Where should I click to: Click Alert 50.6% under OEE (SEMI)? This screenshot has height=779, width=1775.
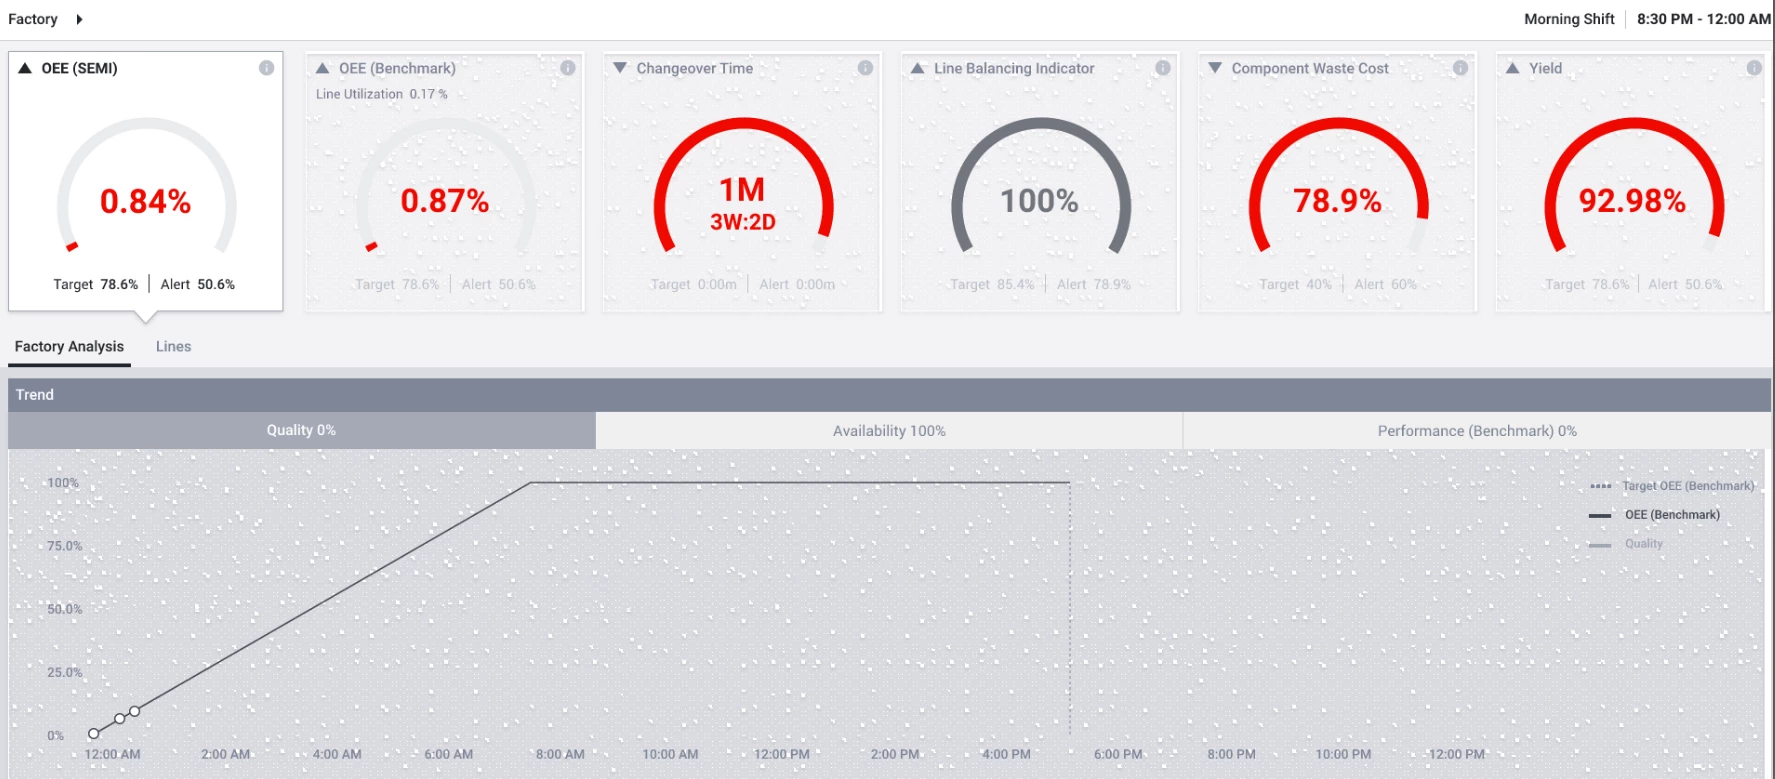(198, 284)
